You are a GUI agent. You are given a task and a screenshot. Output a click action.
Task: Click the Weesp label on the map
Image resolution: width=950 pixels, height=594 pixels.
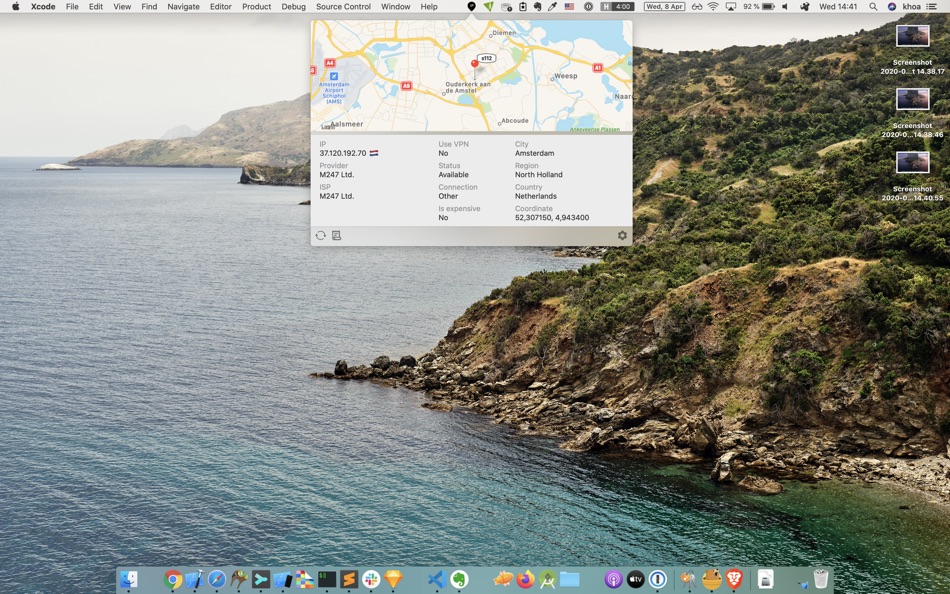tap(566, 76)
